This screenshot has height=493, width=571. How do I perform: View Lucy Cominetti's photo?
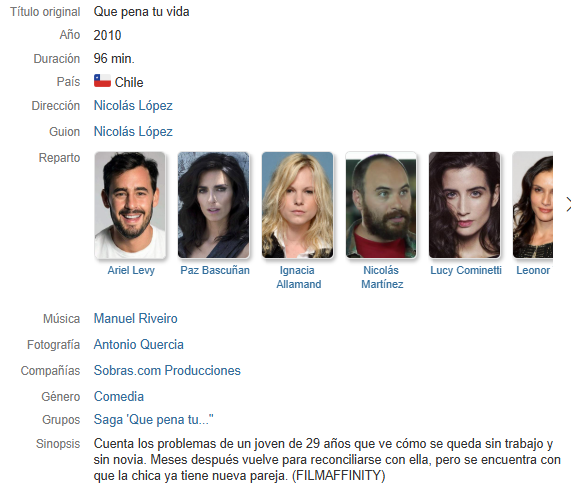464,205
